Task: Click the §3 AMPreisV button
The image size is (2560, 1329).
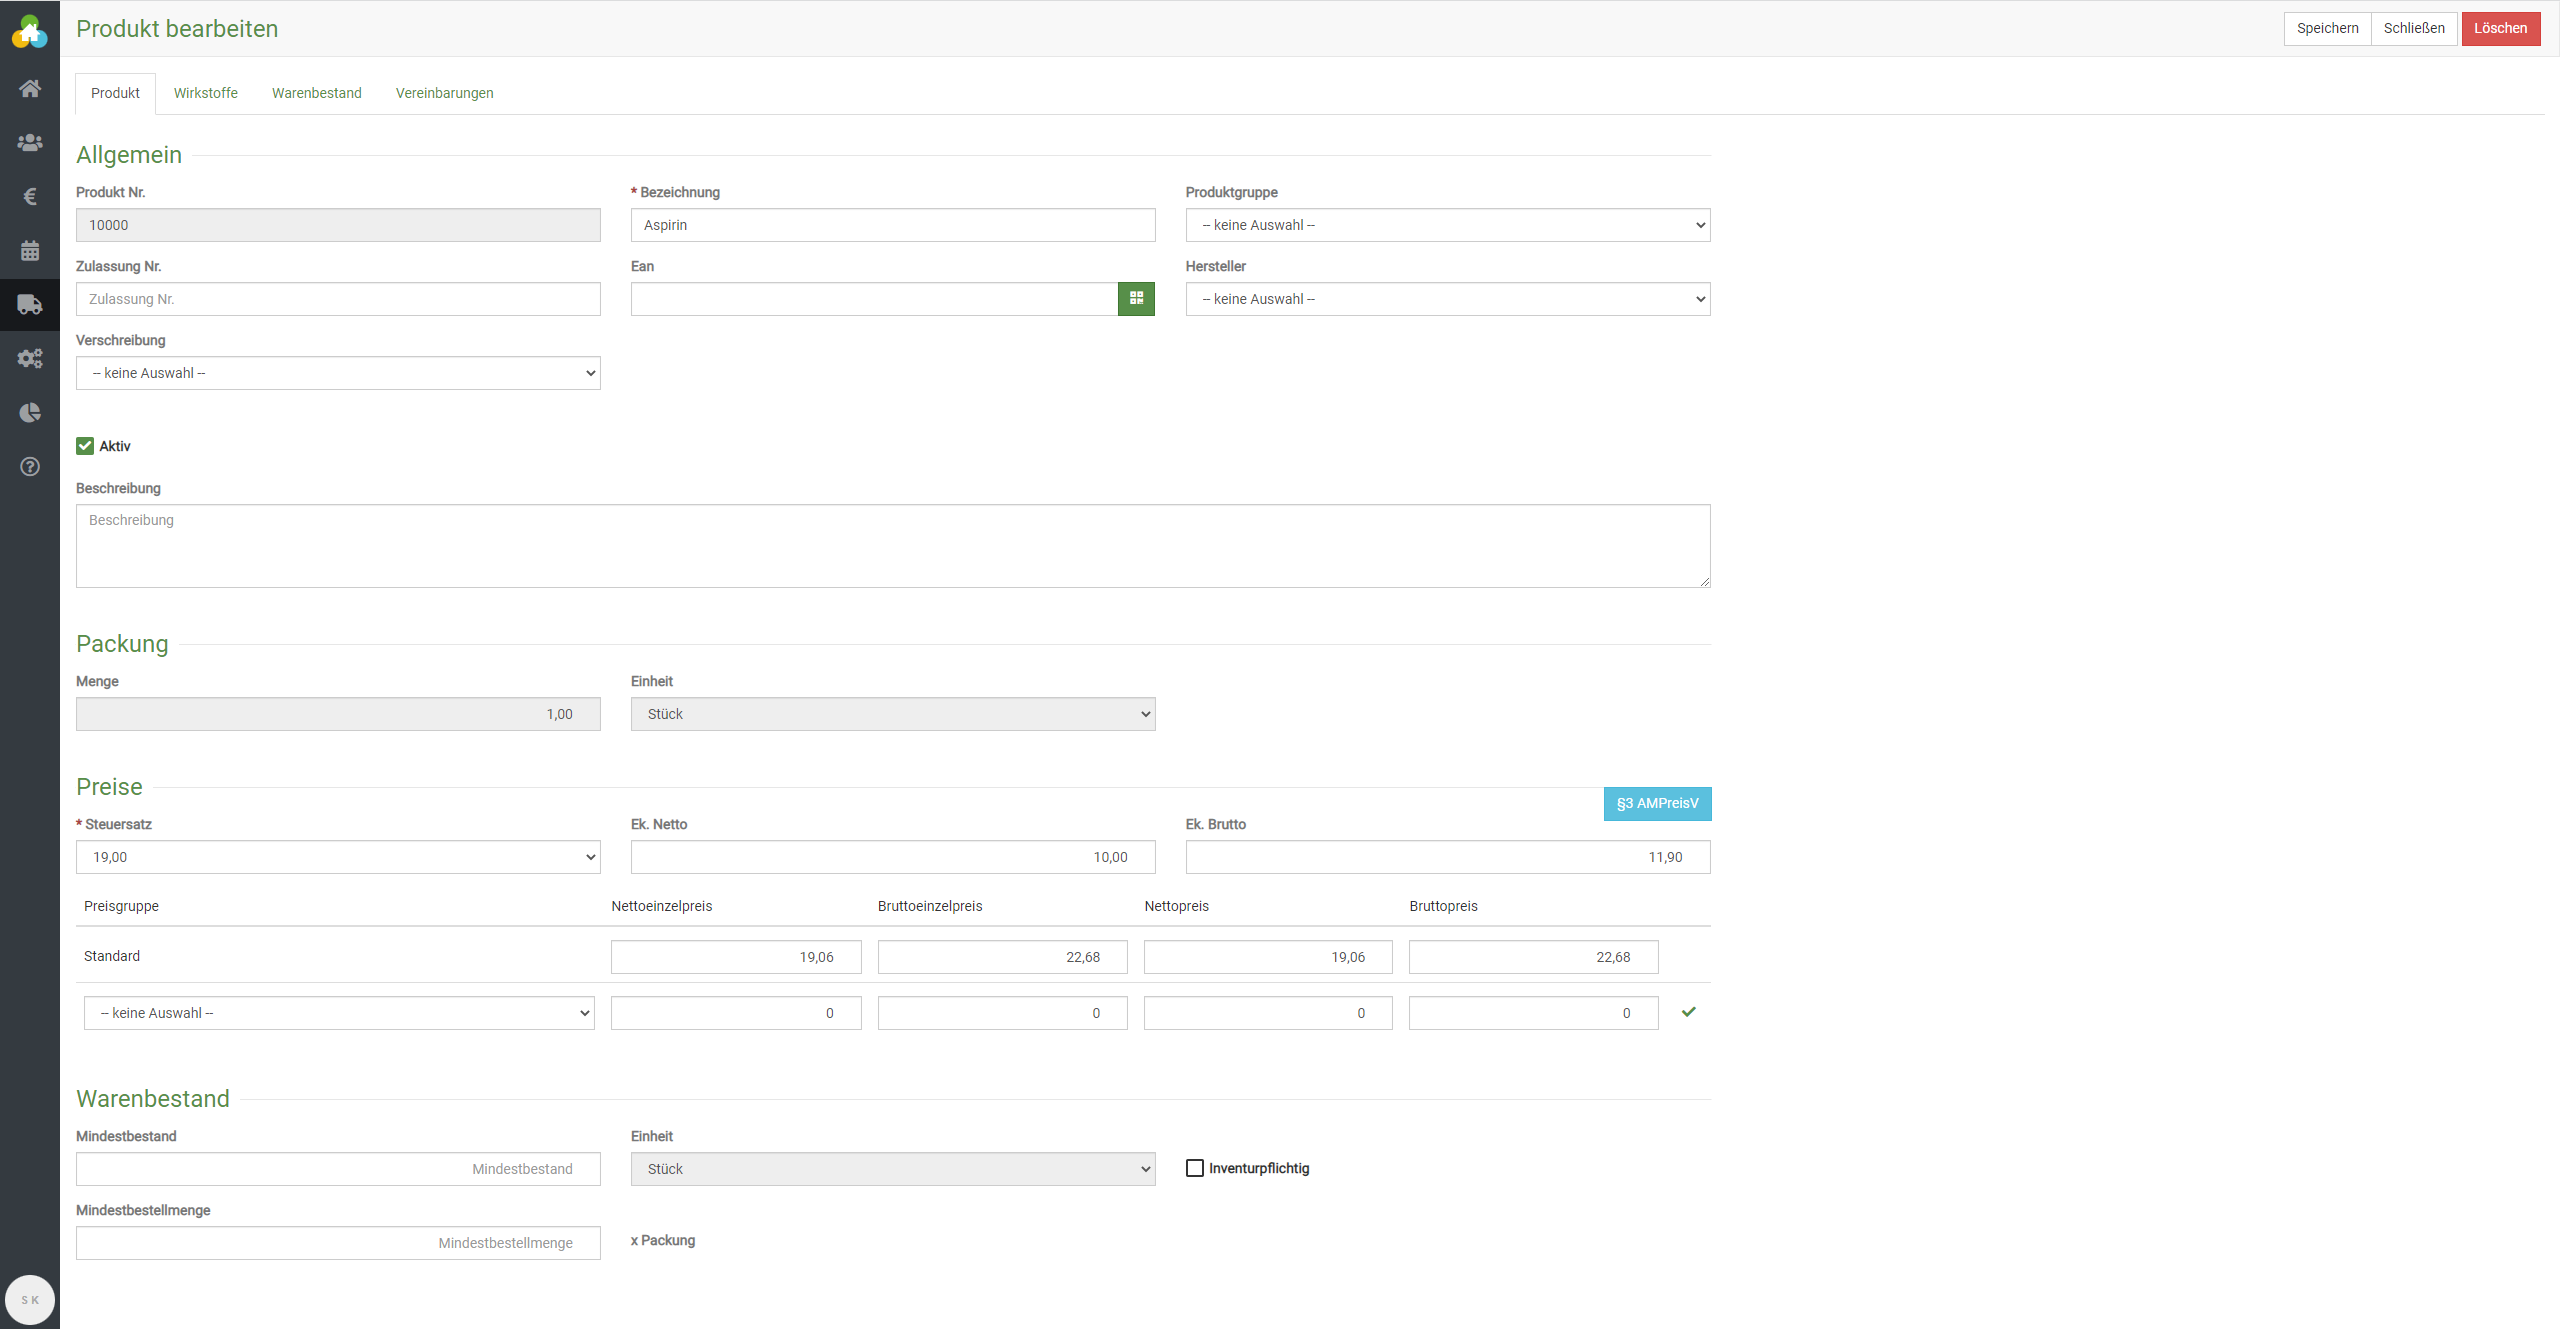Action: point(1657,804)
